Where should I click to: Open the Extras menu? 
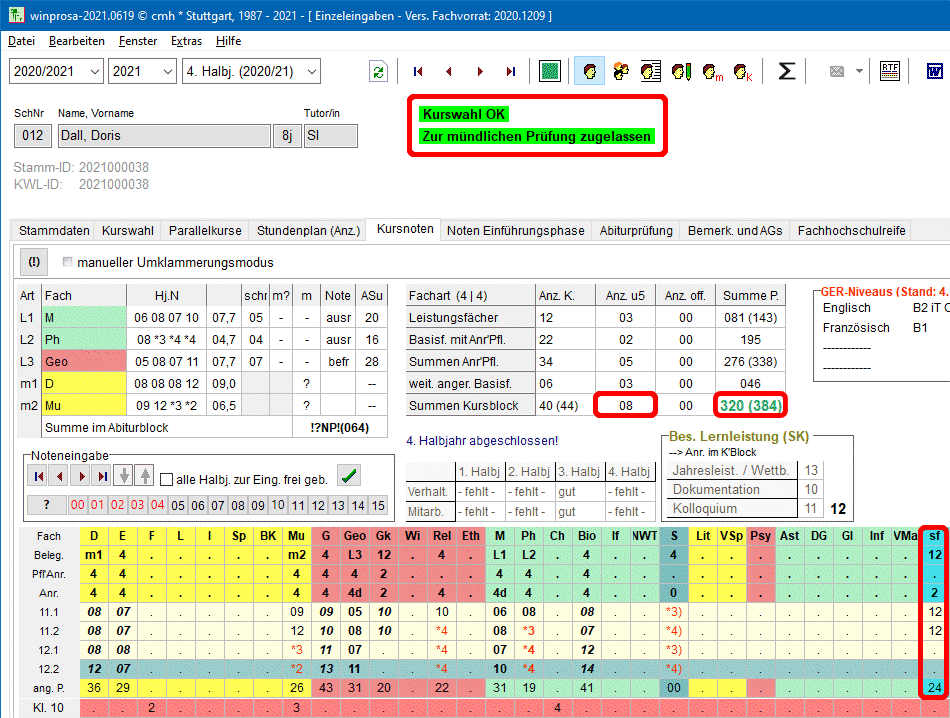(186, 41)
